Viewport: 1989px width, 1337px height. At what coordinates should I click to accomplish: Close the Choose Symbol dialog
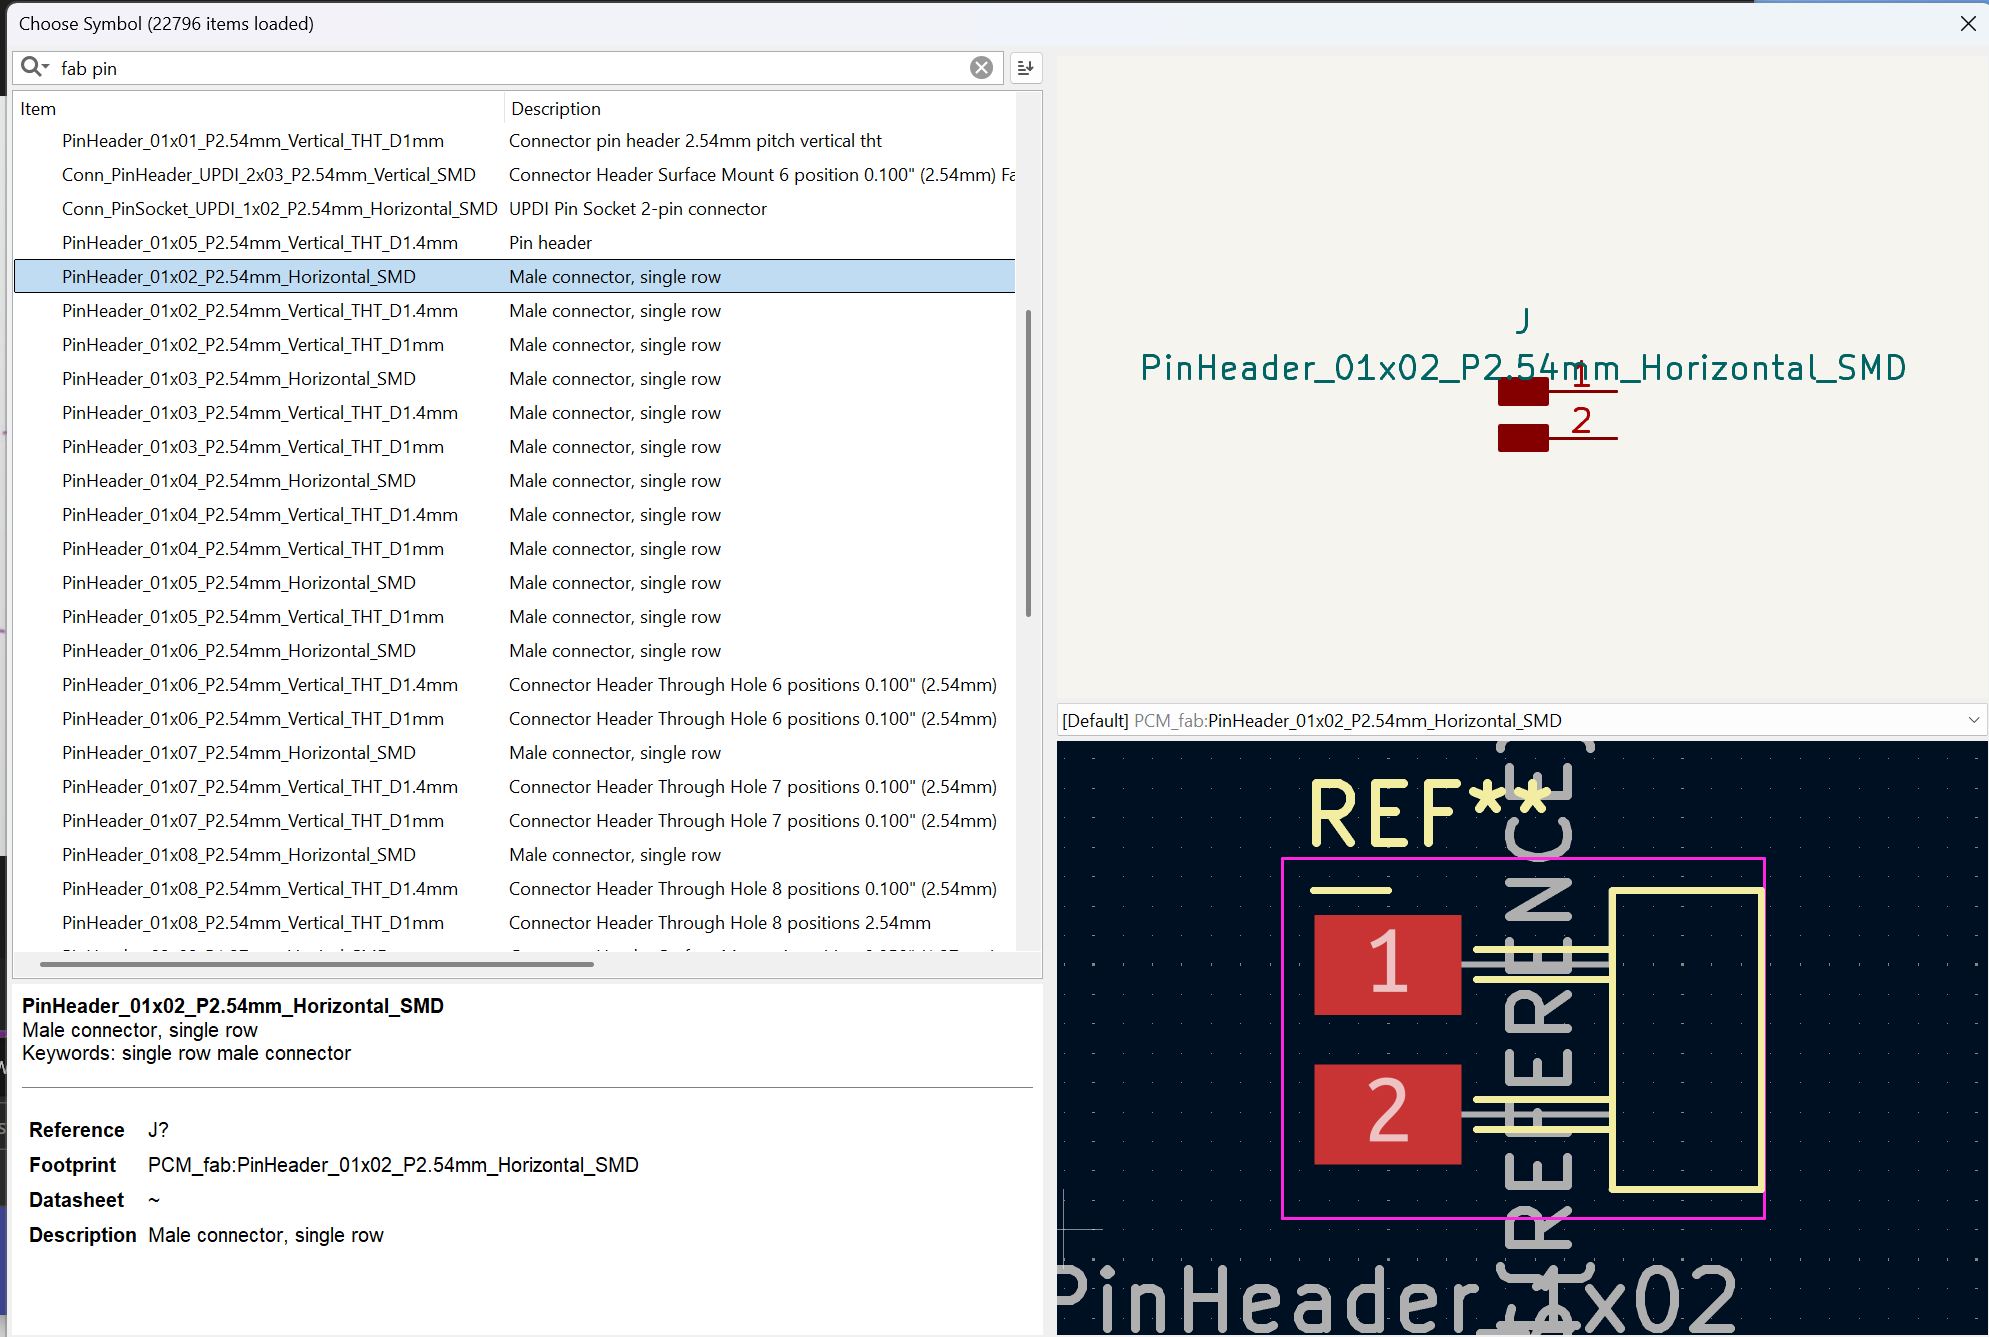[1967, 23]
